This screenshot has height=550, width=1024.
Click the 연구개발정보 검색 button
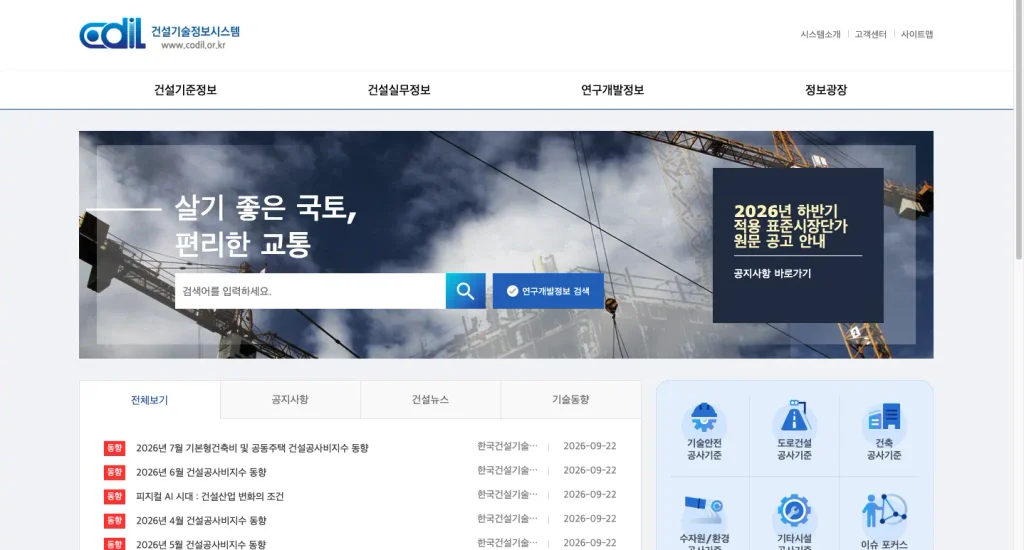pyautogui.click(x=548, y=291)
